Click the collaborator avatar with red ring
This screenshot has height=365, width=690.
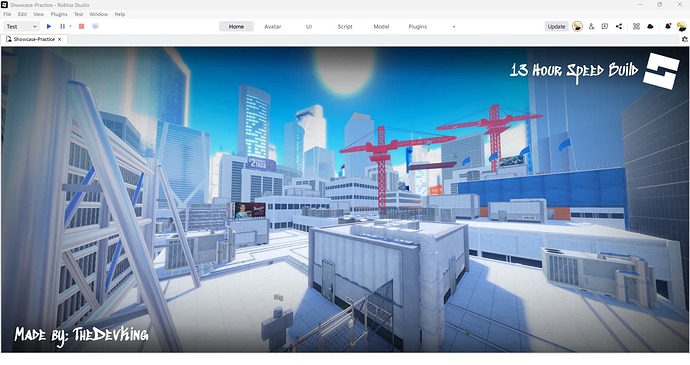click(x=577, y=26)
